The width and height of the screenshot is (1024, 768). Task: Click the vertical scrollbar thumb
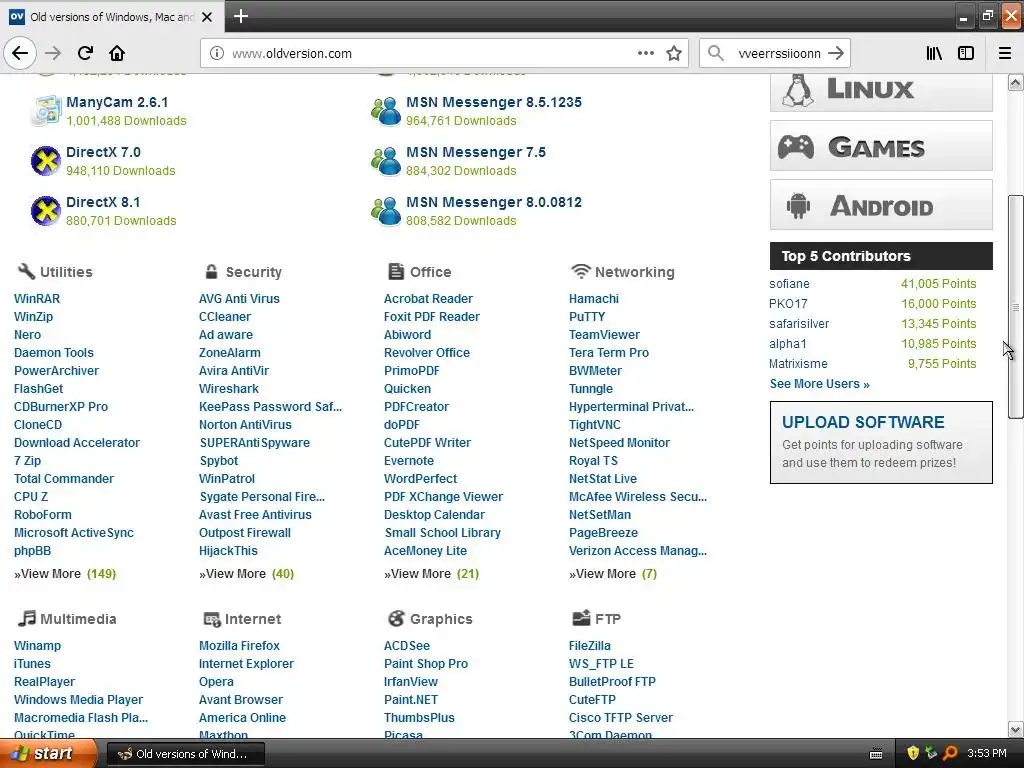[x=1015, y=306]
